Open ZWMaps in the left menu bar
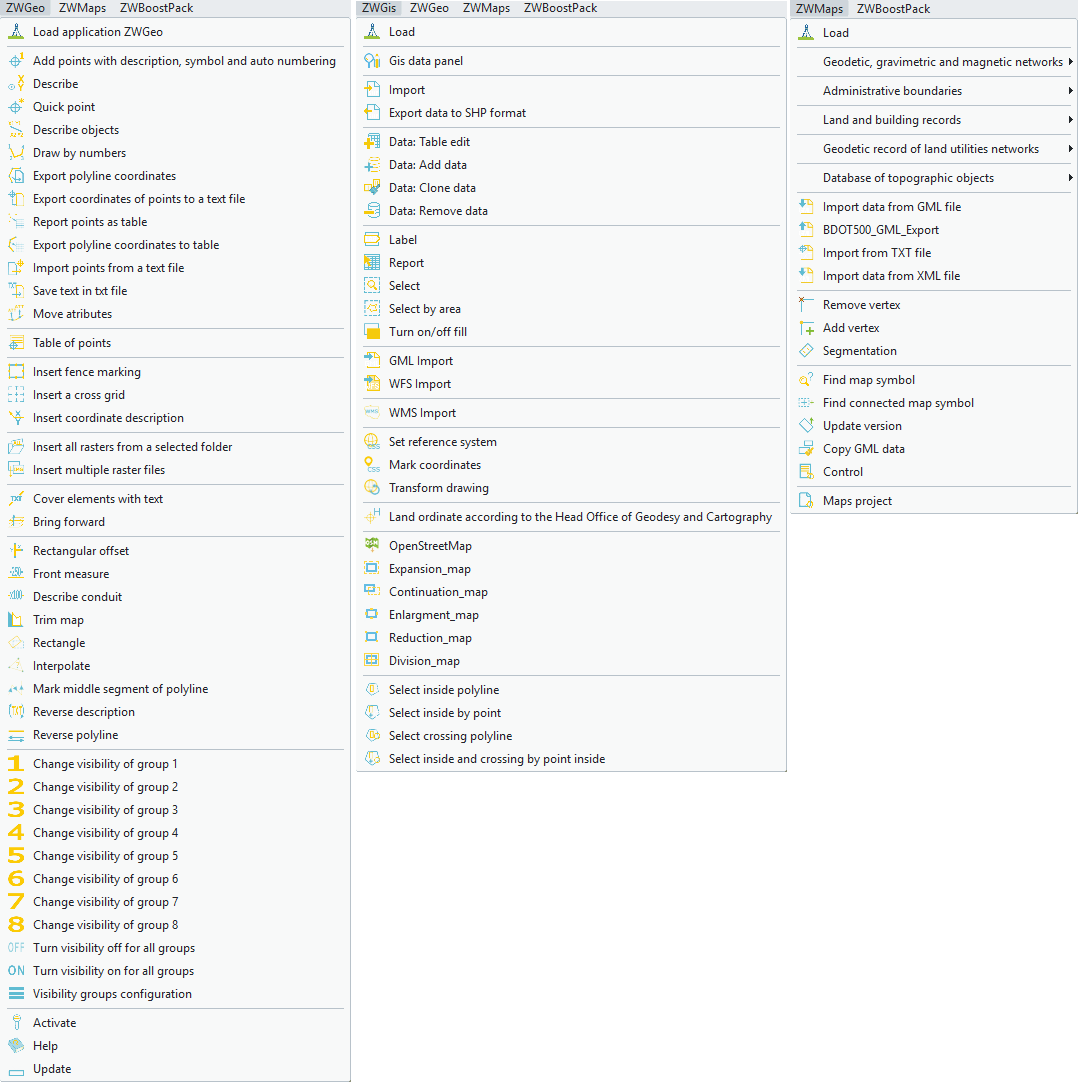 82,8
